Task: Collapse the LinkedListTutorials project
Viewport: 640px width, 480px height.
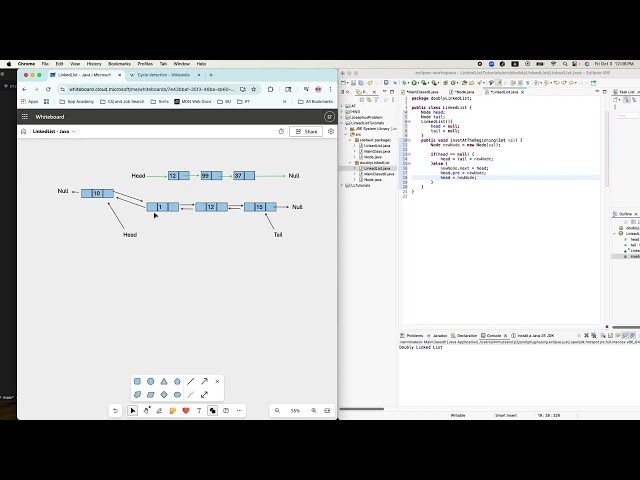Action: (342, 123)
